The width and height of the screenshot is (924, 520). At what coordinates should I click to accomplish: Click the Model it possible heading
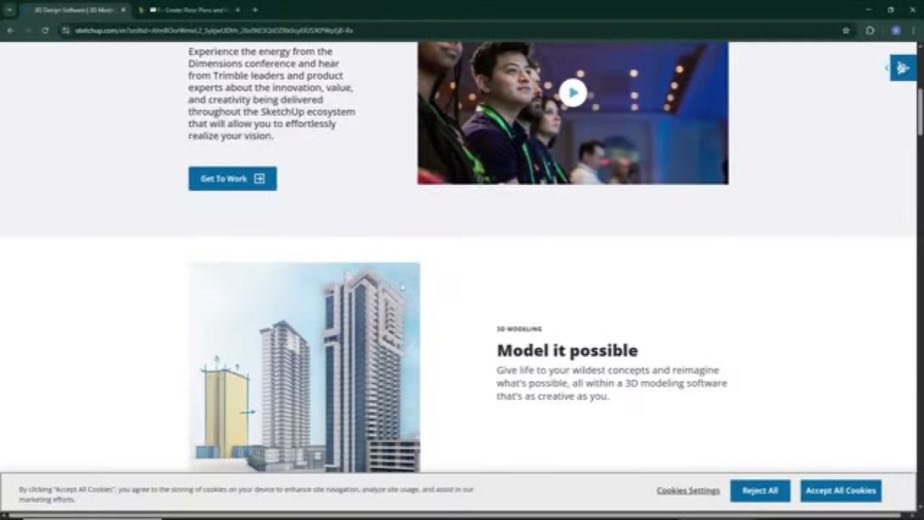pos(567,350)
